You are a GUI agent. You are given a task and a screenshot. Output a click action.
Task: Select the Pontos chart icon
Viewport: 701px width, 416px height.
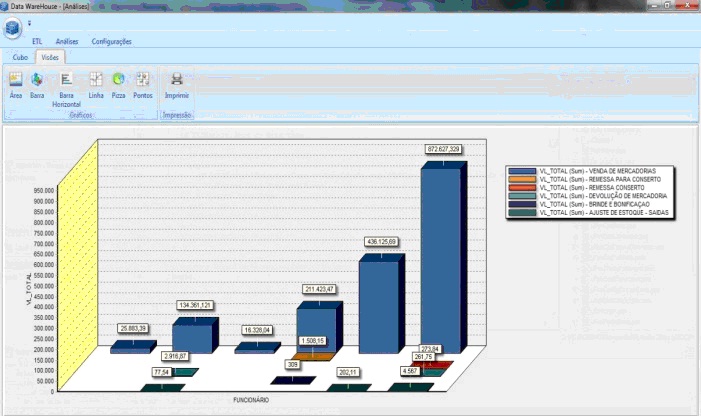[x=143, y=83]
